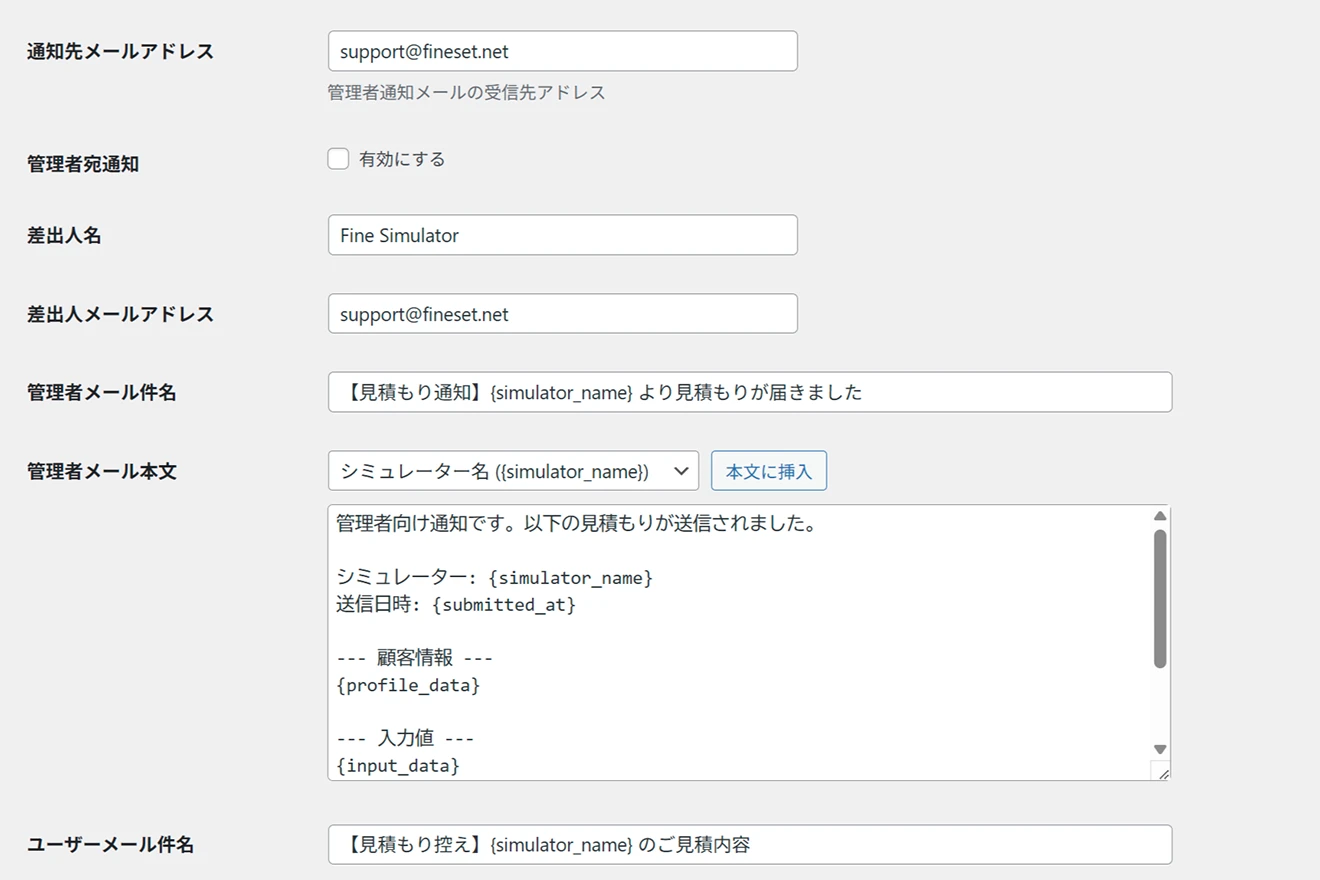Viewport: 1320px width, 880px height.
Task: Click the 有効にする checkbox label text
Action: [402, 159]
